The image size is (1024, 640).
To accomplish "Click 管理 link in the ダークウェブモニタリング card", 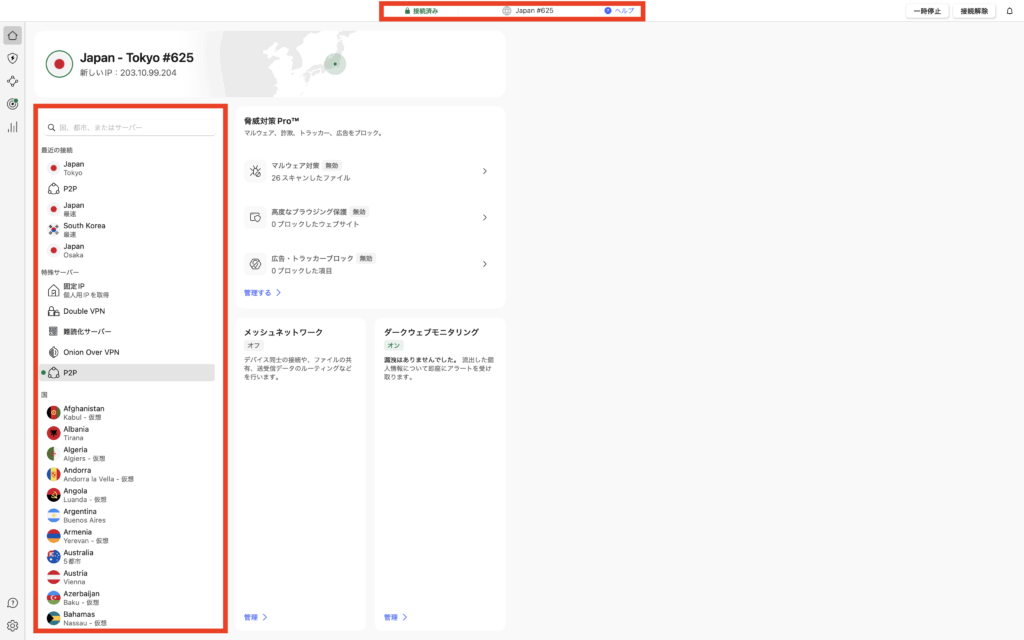I will coord(396,617).
